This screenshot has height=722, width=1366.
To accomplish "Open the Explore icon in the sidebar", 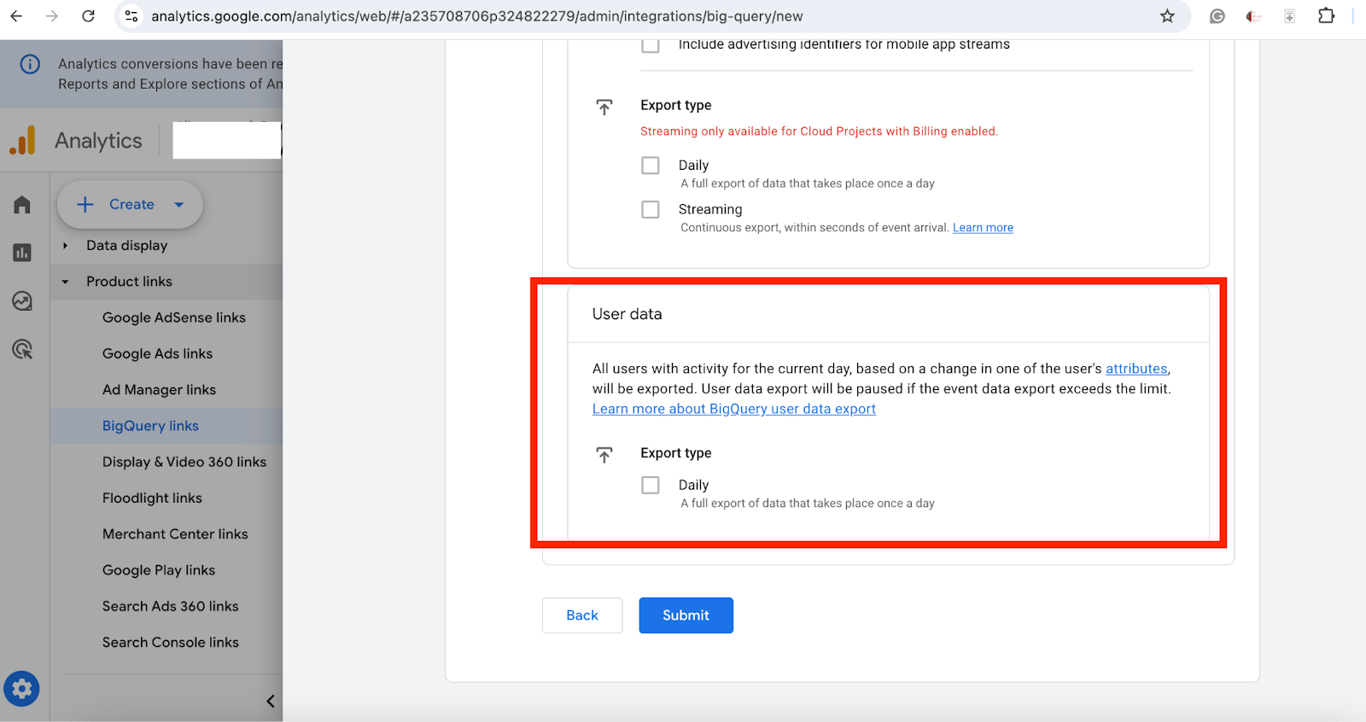I will click(x=22, y=301).
